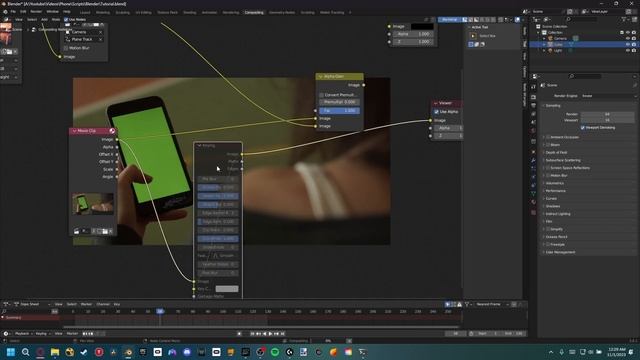640x360 pixels.
Task: Toggle Viewport Denoising checkbox
Action: [583, 127]
